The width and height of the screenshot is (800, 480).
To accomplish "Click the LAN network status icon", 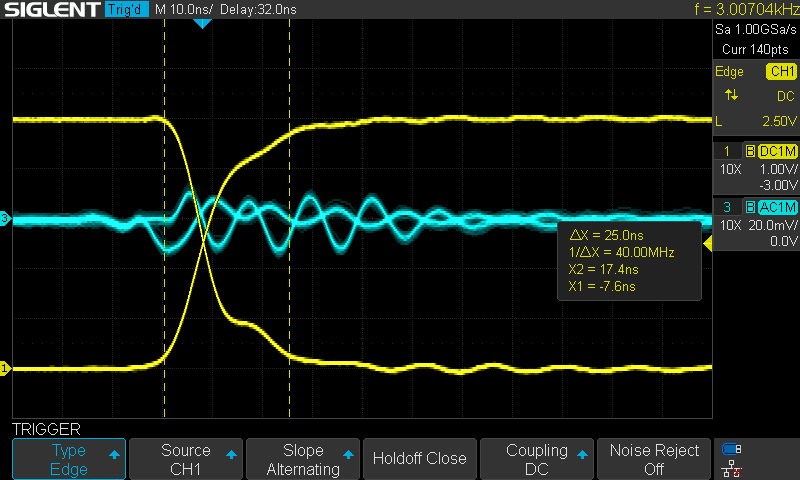I will (x=732, y=468).
